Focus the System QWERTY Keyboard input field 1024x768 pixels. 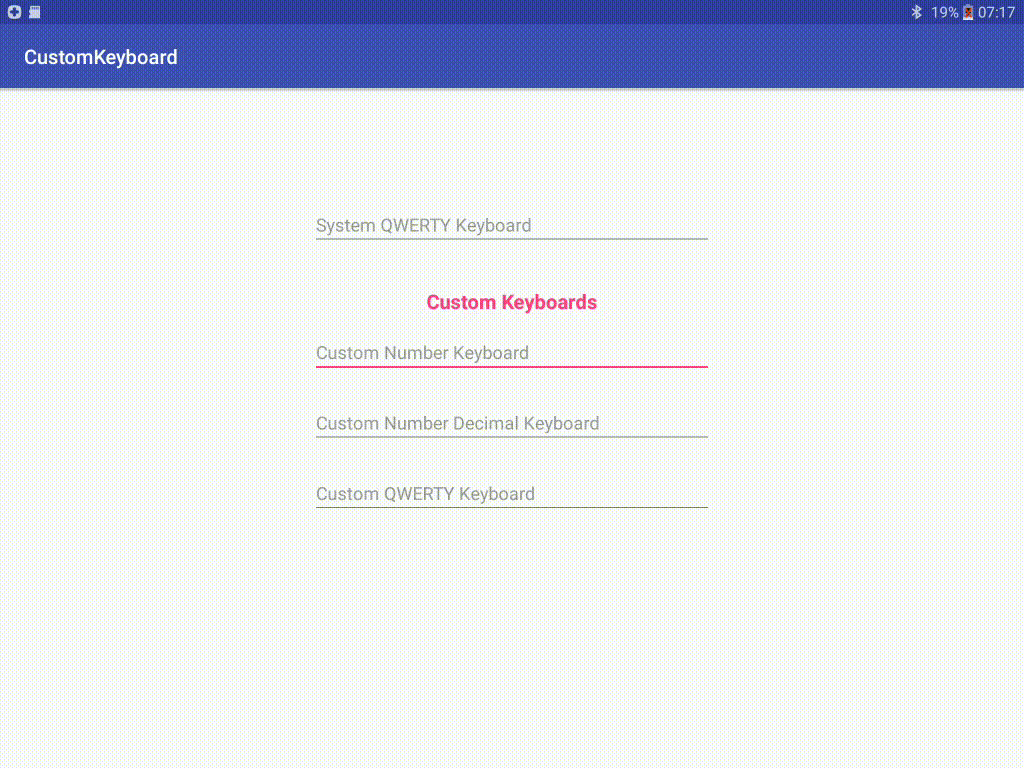click(x=511, y=225)
